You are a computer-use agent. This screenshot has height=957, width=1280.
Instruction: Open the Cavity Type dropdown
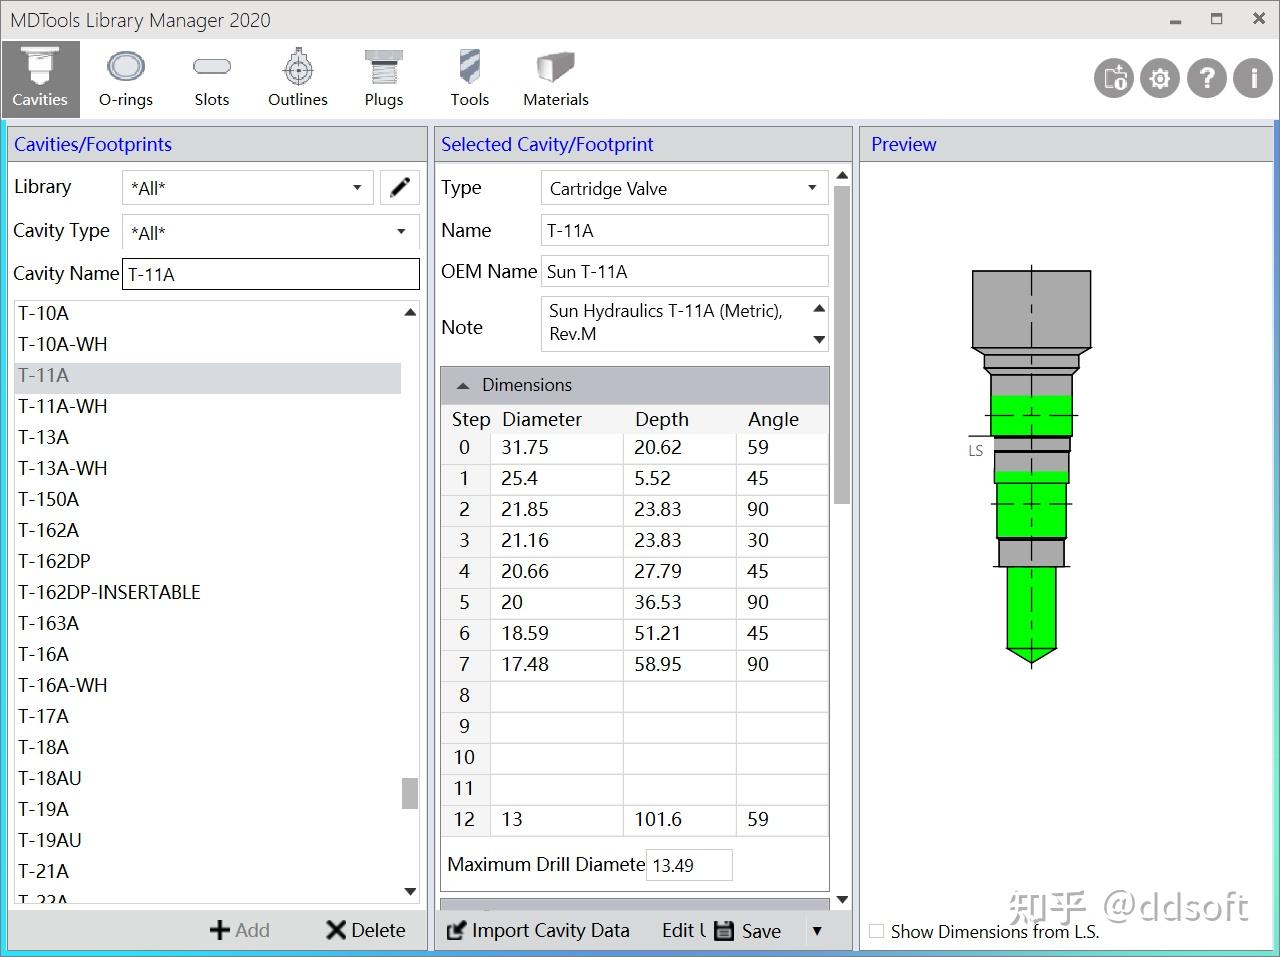coord(269,232)
